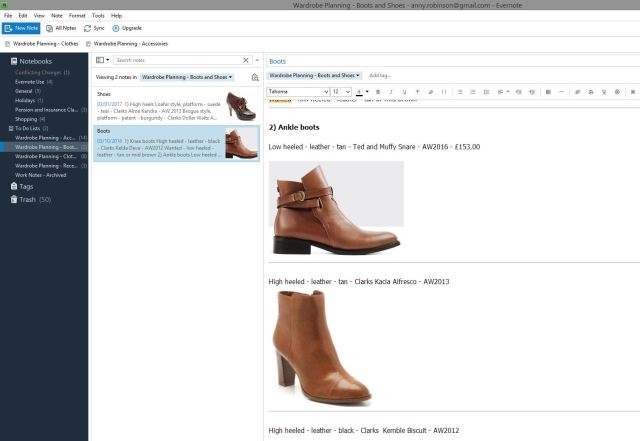640x441 pixels.
Task: Select Holidays notebook
Action: [x=29, y=100]
